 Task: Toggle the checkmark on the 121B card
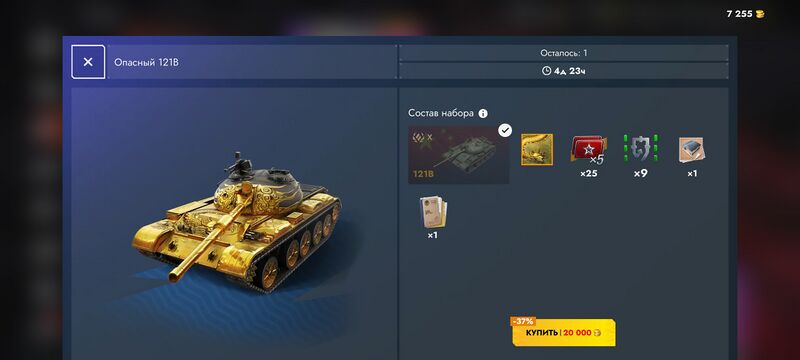pyautogui.click(x=505, y=131)
